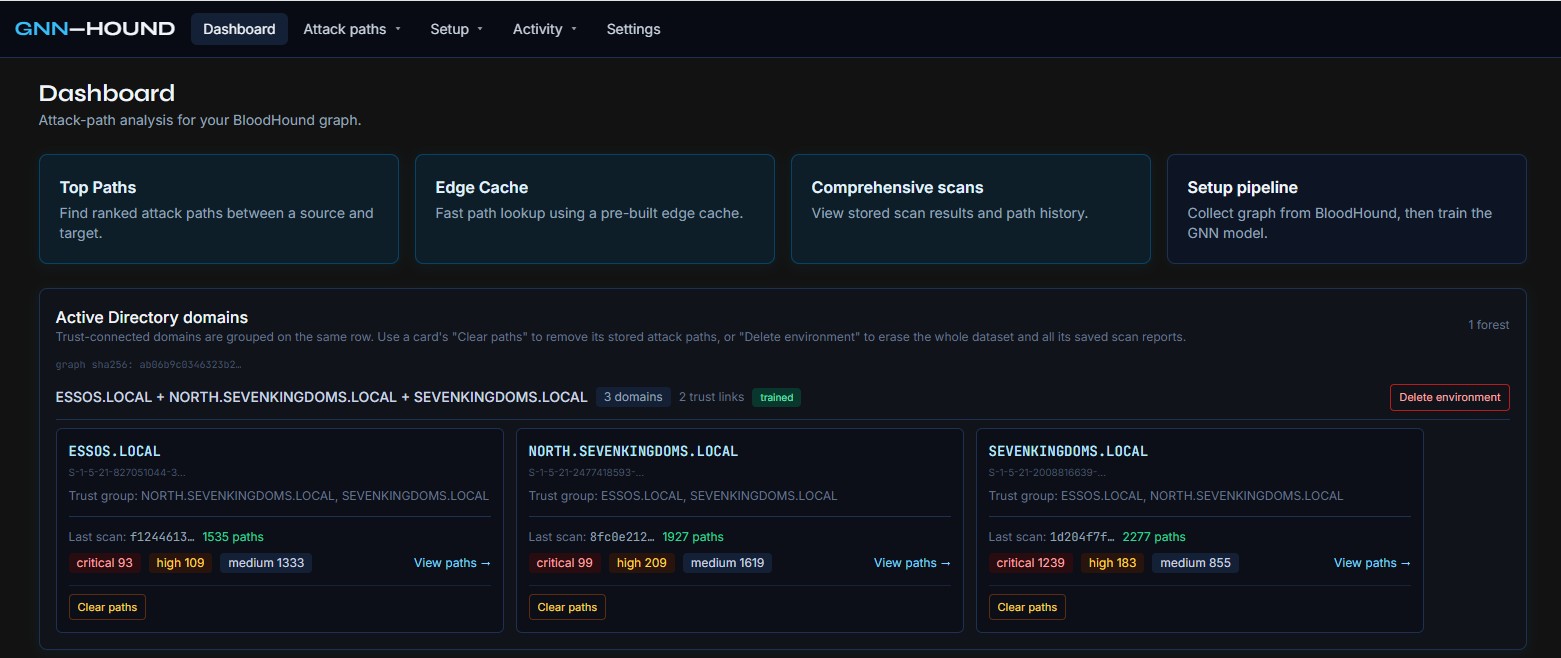Expand the Attack paths dropdown menu
The image size is (1561, 658).
point(352,29)
